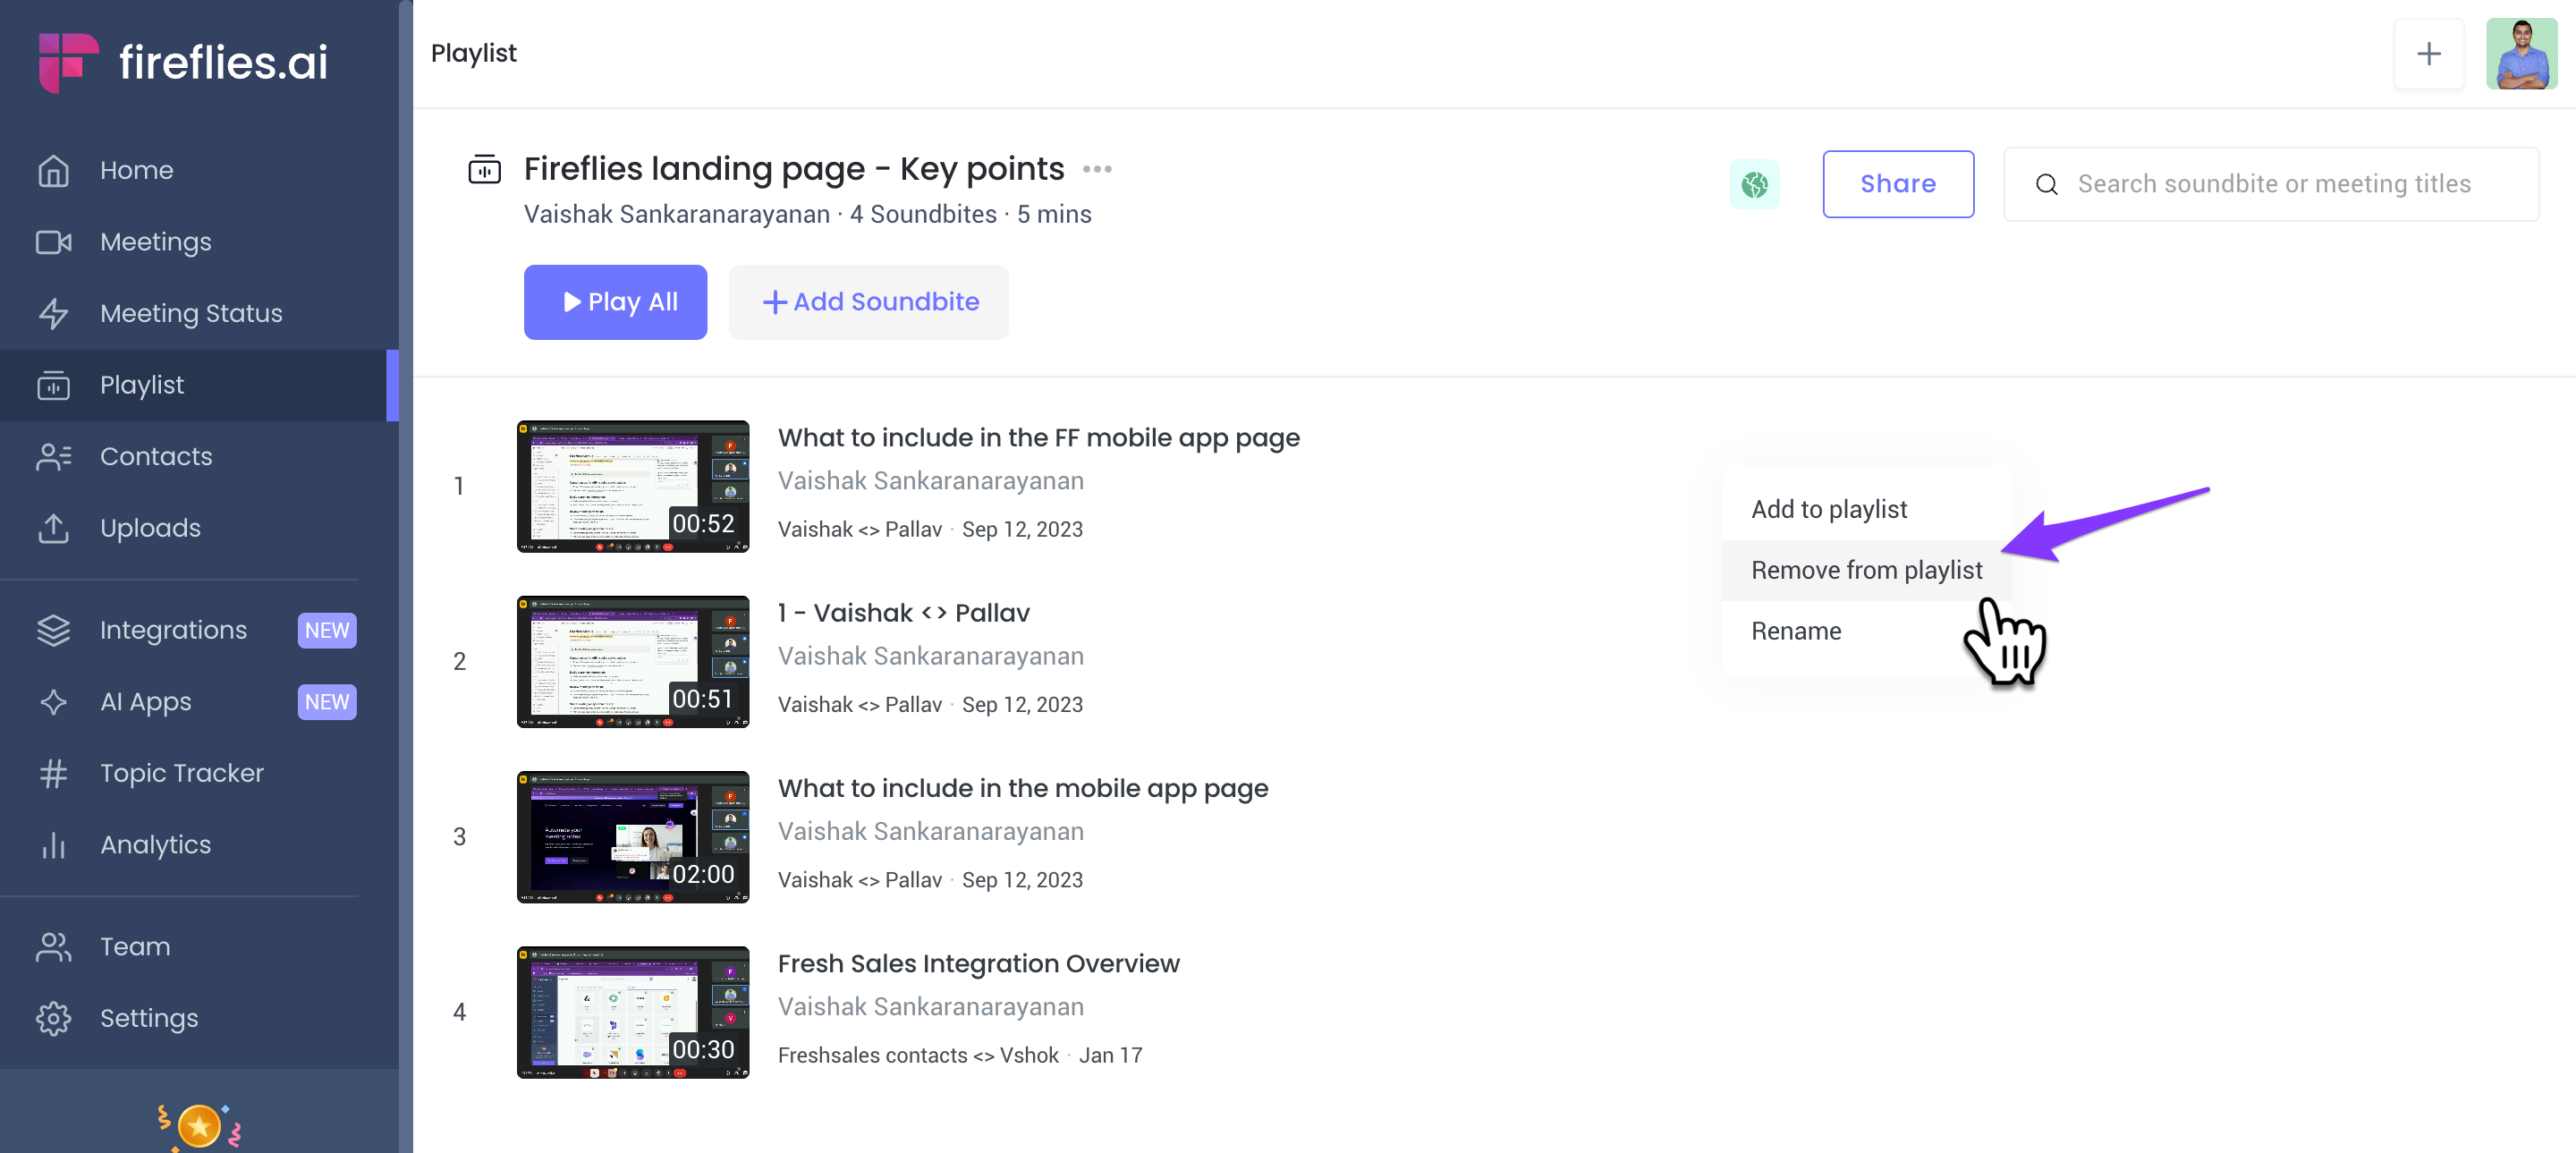Click the Uploads arrow icon
This screenshot has height=1153, width=2576.
coord(53,528)
